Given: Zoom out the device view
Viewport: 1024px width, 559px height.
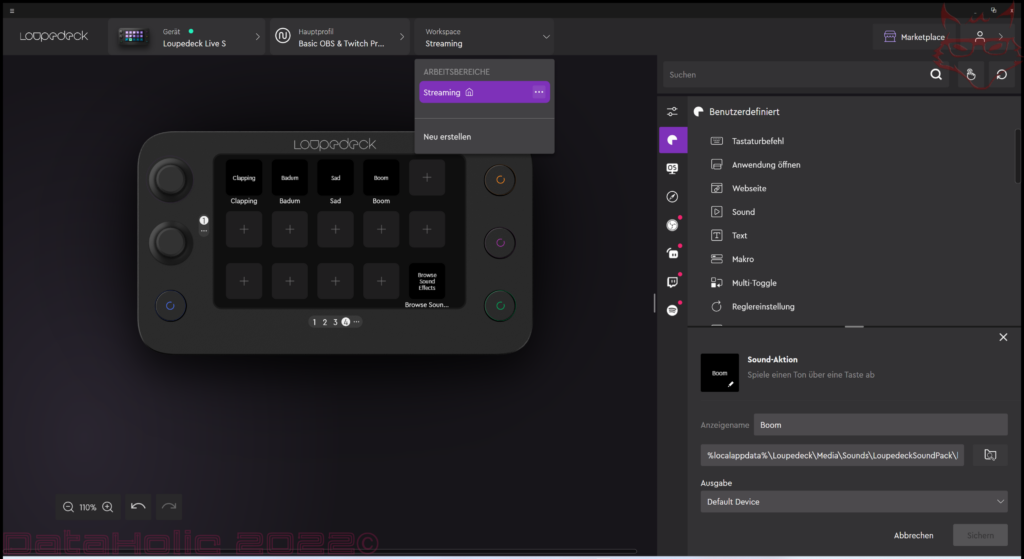Looking at the screenshot, I should point(68,507).
